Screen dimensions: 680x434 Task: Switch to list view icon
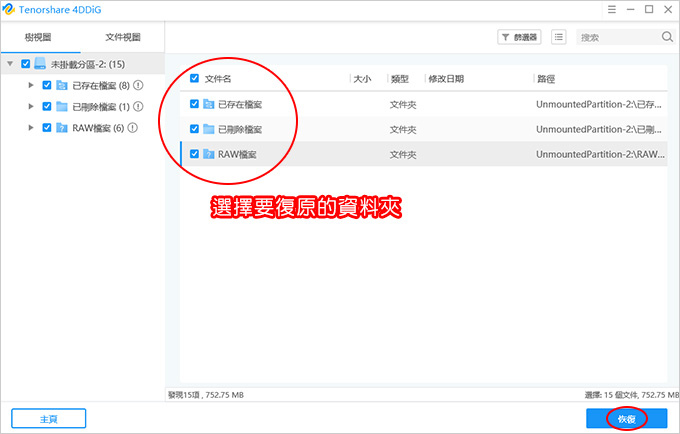[559, 37]
